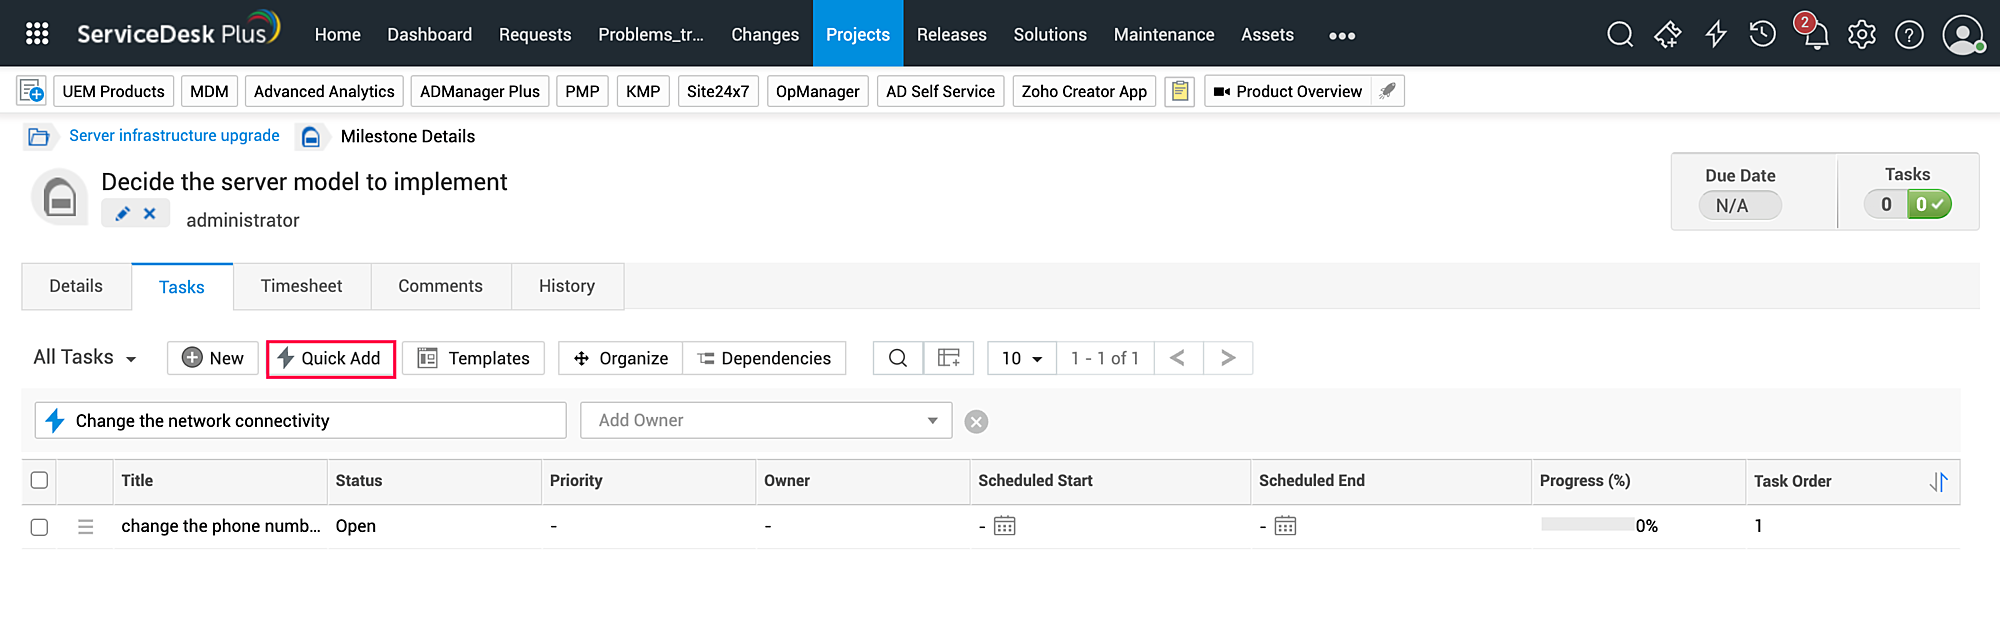Tick the select-all tasks checkbox

[x=39, y=481]
